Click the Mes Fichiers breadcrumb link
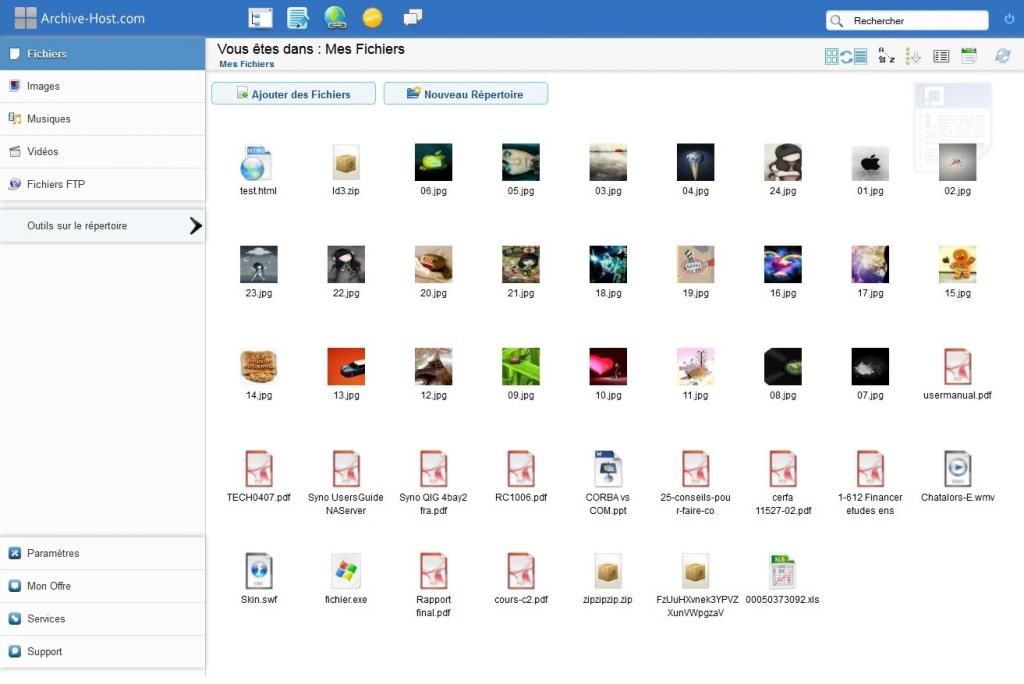1024x684 pixels. [246, 64]
